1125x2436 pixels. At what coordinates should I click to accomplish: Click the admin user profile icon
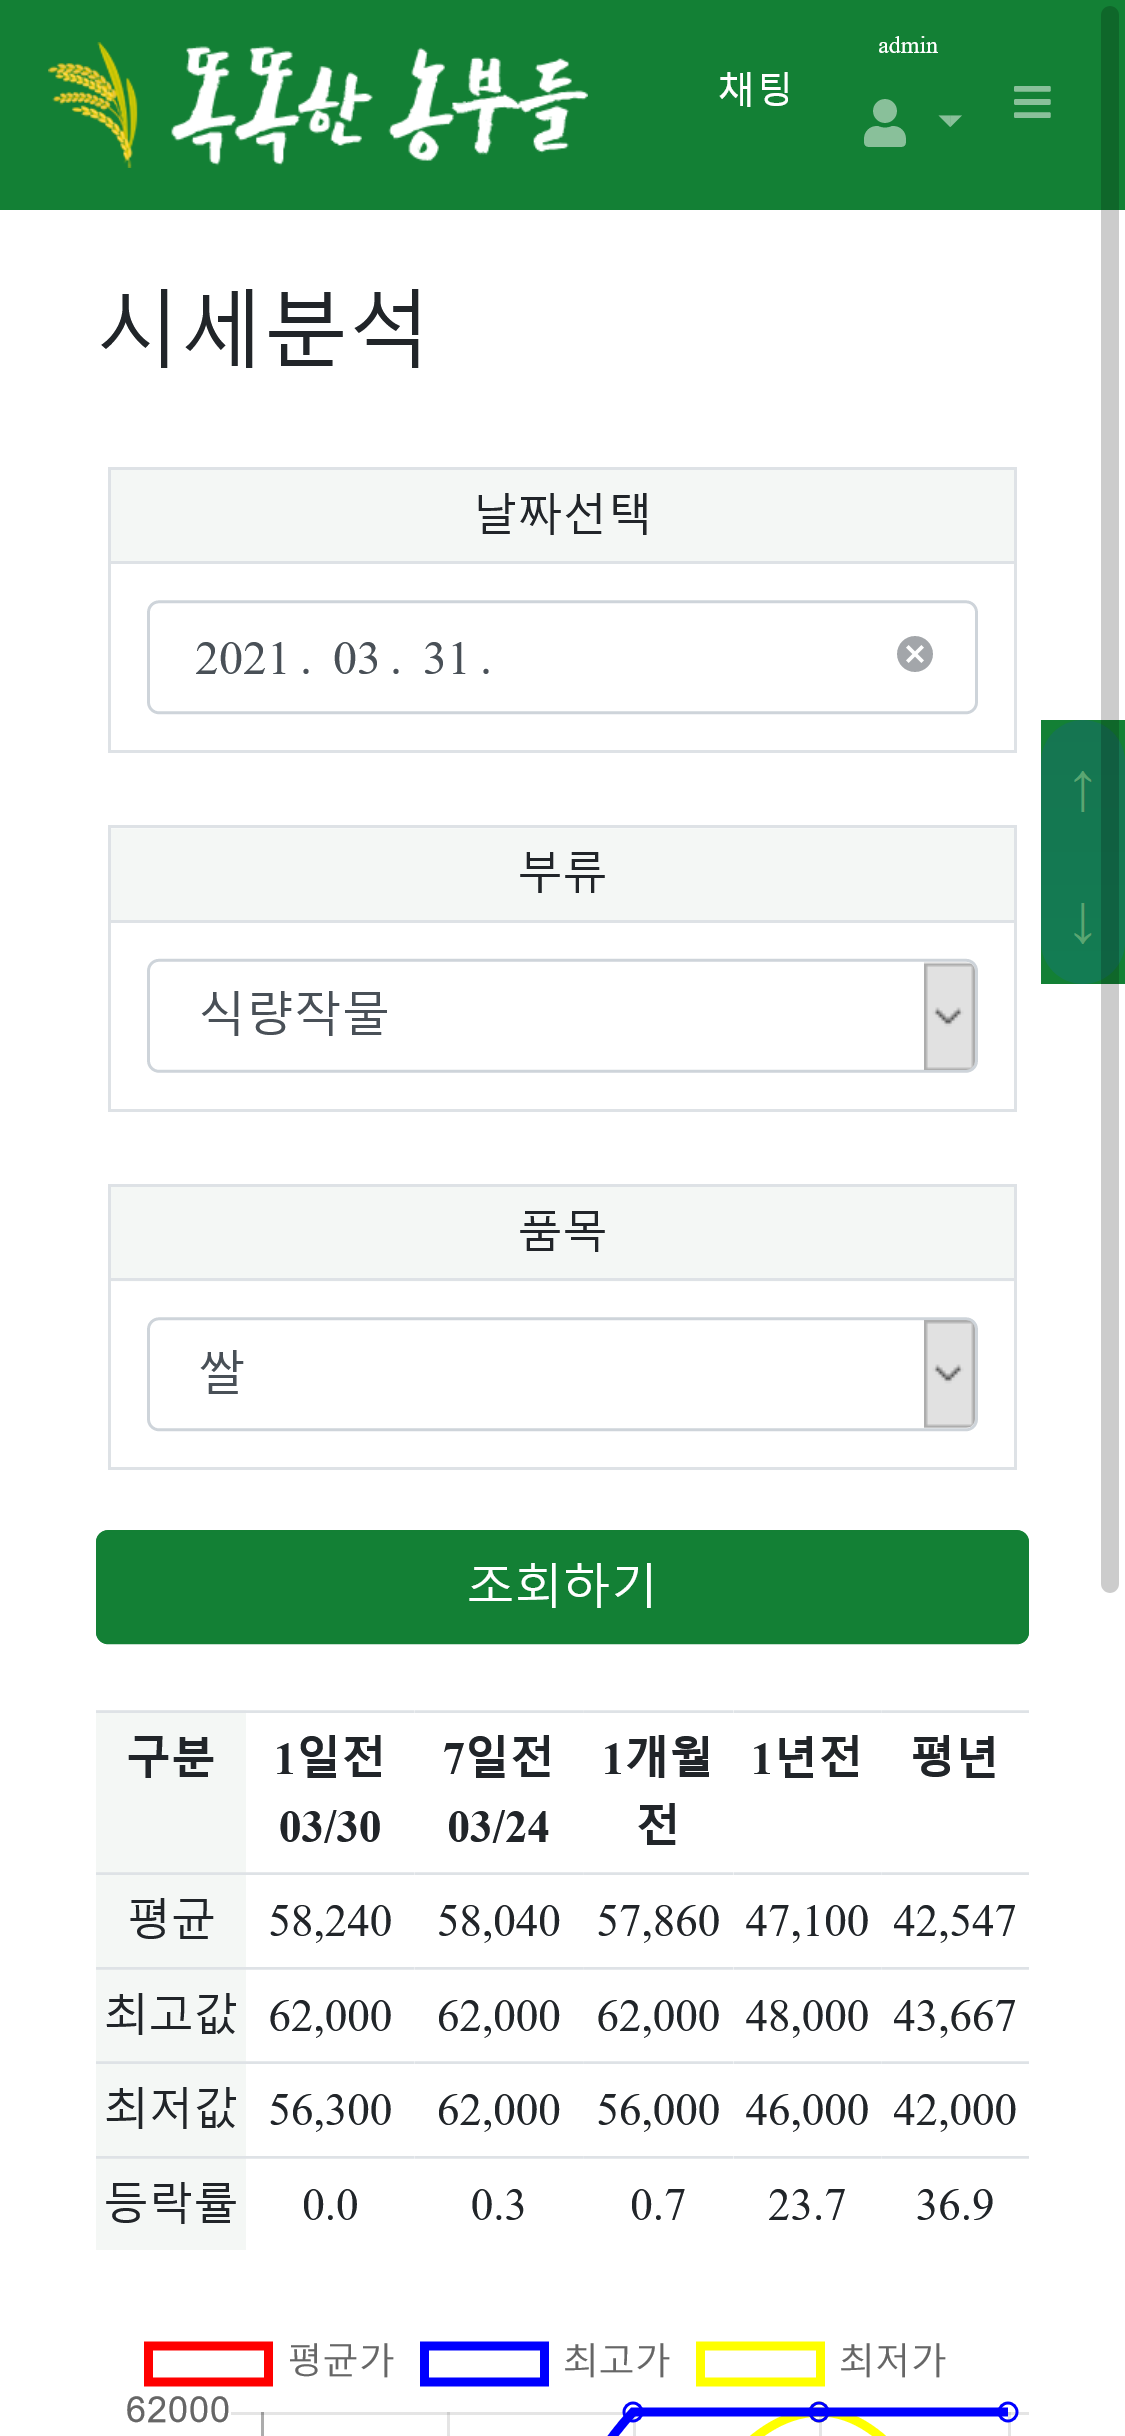click(885, 123)
